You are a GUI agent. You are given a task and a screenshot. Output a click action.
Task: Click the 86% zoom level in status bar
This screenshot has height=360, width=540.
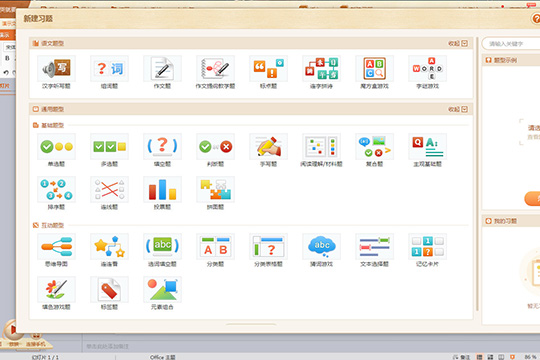(530, 357)
